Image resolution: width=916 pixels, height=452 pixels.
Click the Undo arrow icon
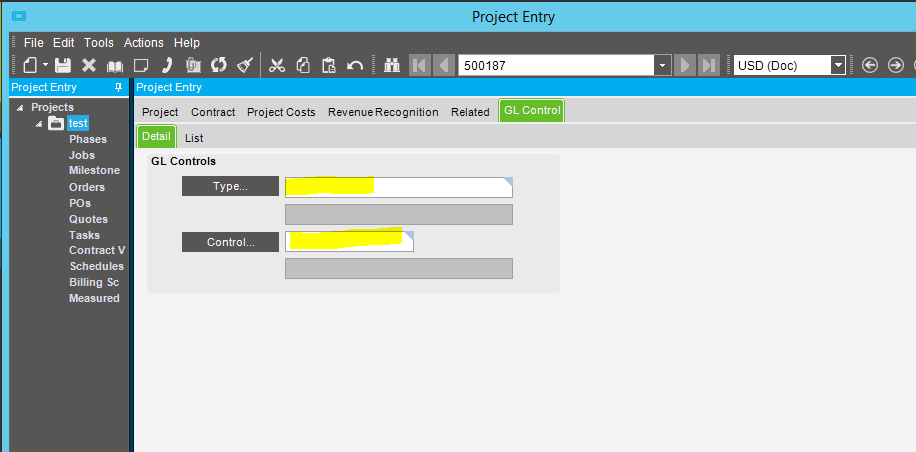click(x=355, y=65)
